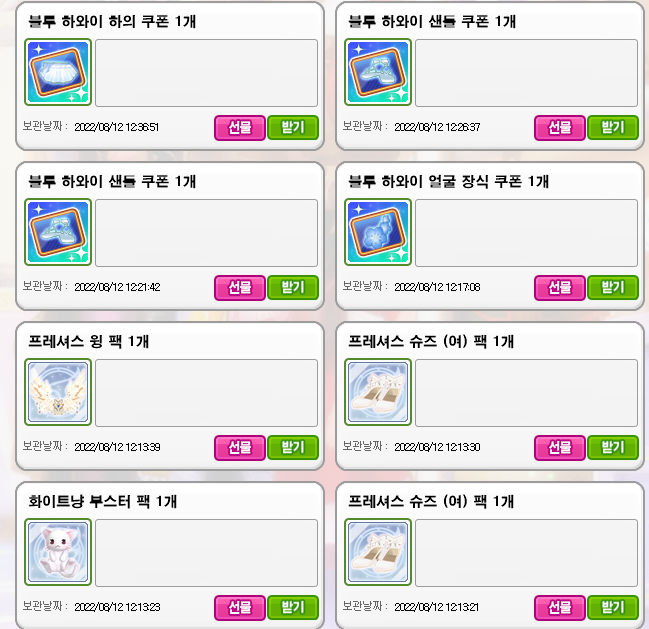Click the Blue Hawaii face accessory coupon icon
This screenshot has width=649, height=629.
(378, 232)
